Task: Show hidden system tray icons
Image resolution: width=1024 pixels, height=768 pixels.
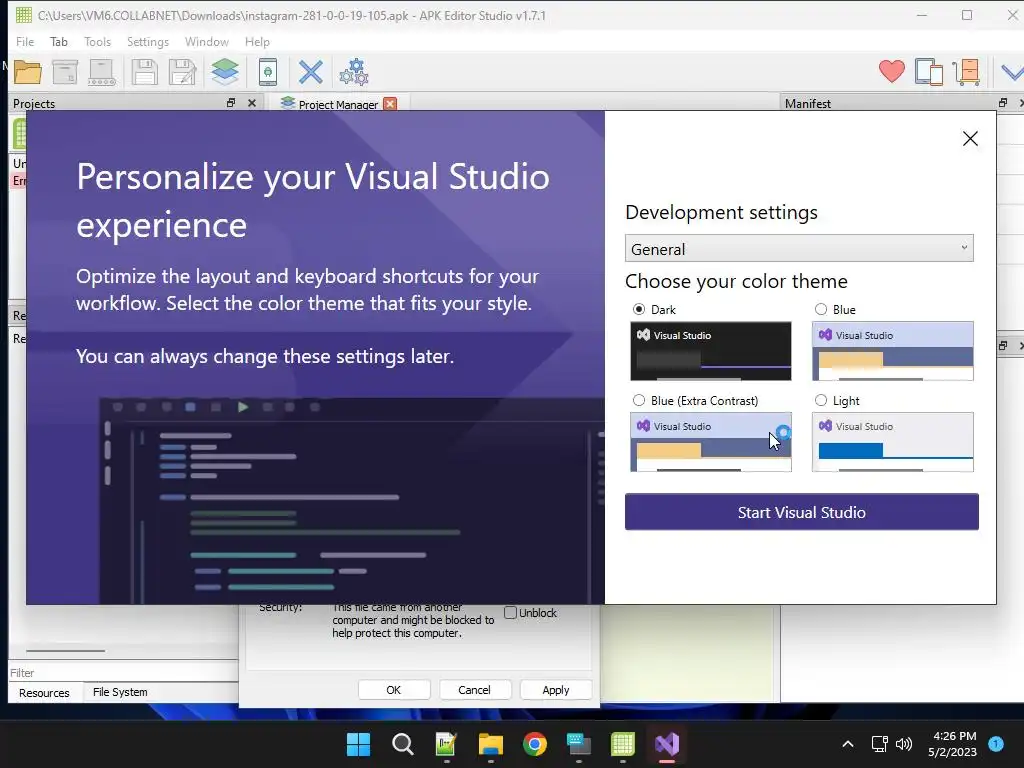Action: pyautogui.click(x=848, y=744)
